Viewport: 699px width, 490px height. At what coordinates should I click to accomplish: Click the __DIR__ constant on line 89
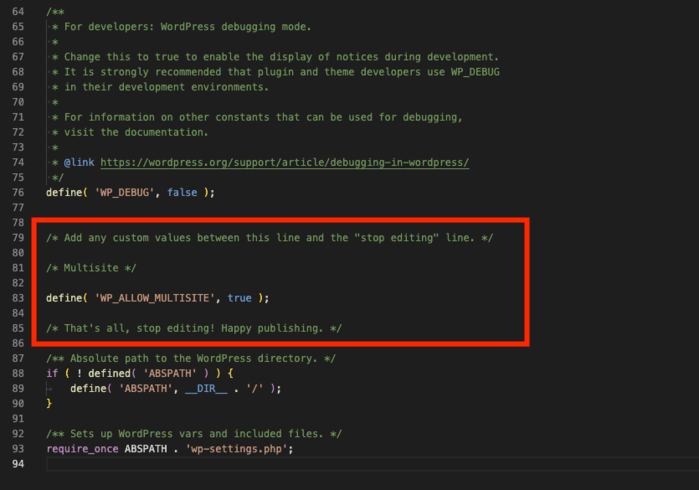pyautogui.click(x=206, y=389)
